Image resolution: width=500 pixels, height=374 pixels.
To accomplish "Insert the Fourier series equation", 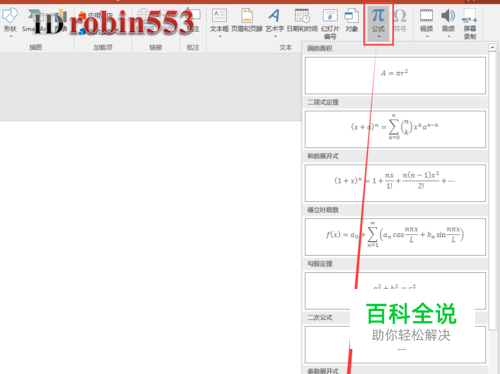I will (x=395, y=237).
